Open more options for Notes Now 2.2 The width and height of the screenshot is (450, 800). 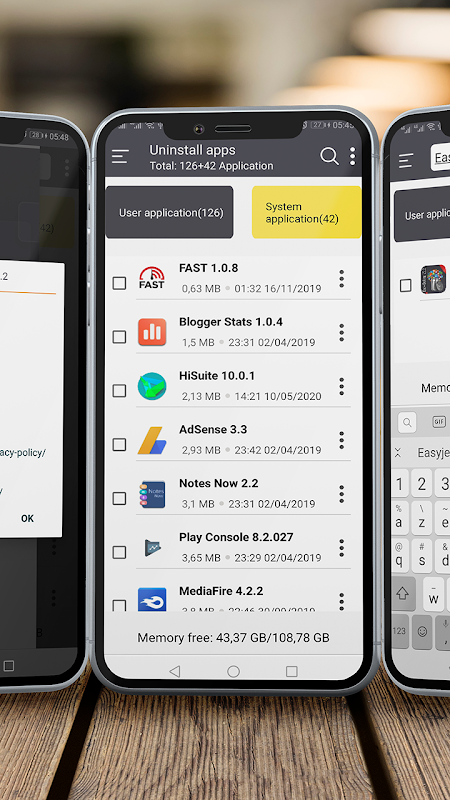click(x=341, y=494)
